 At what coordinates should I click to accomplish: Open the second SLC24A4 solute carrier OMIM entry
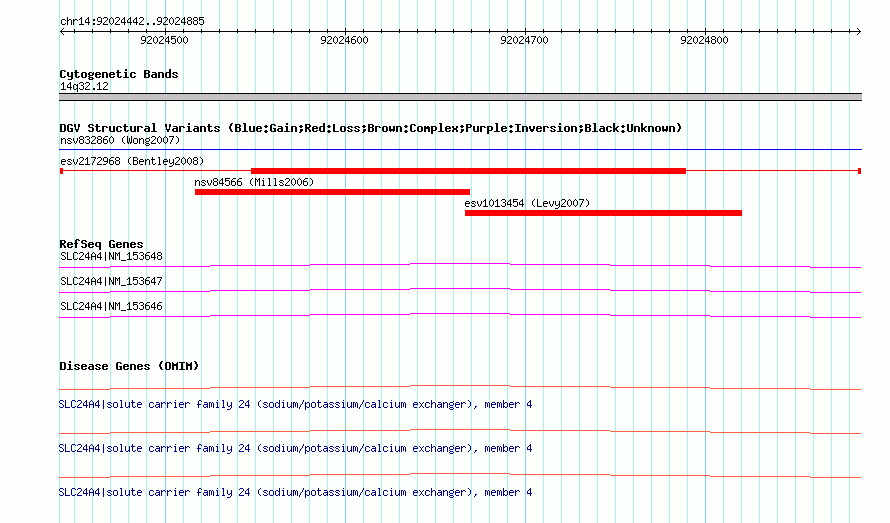pyautogui.click(x=295, y=448)
